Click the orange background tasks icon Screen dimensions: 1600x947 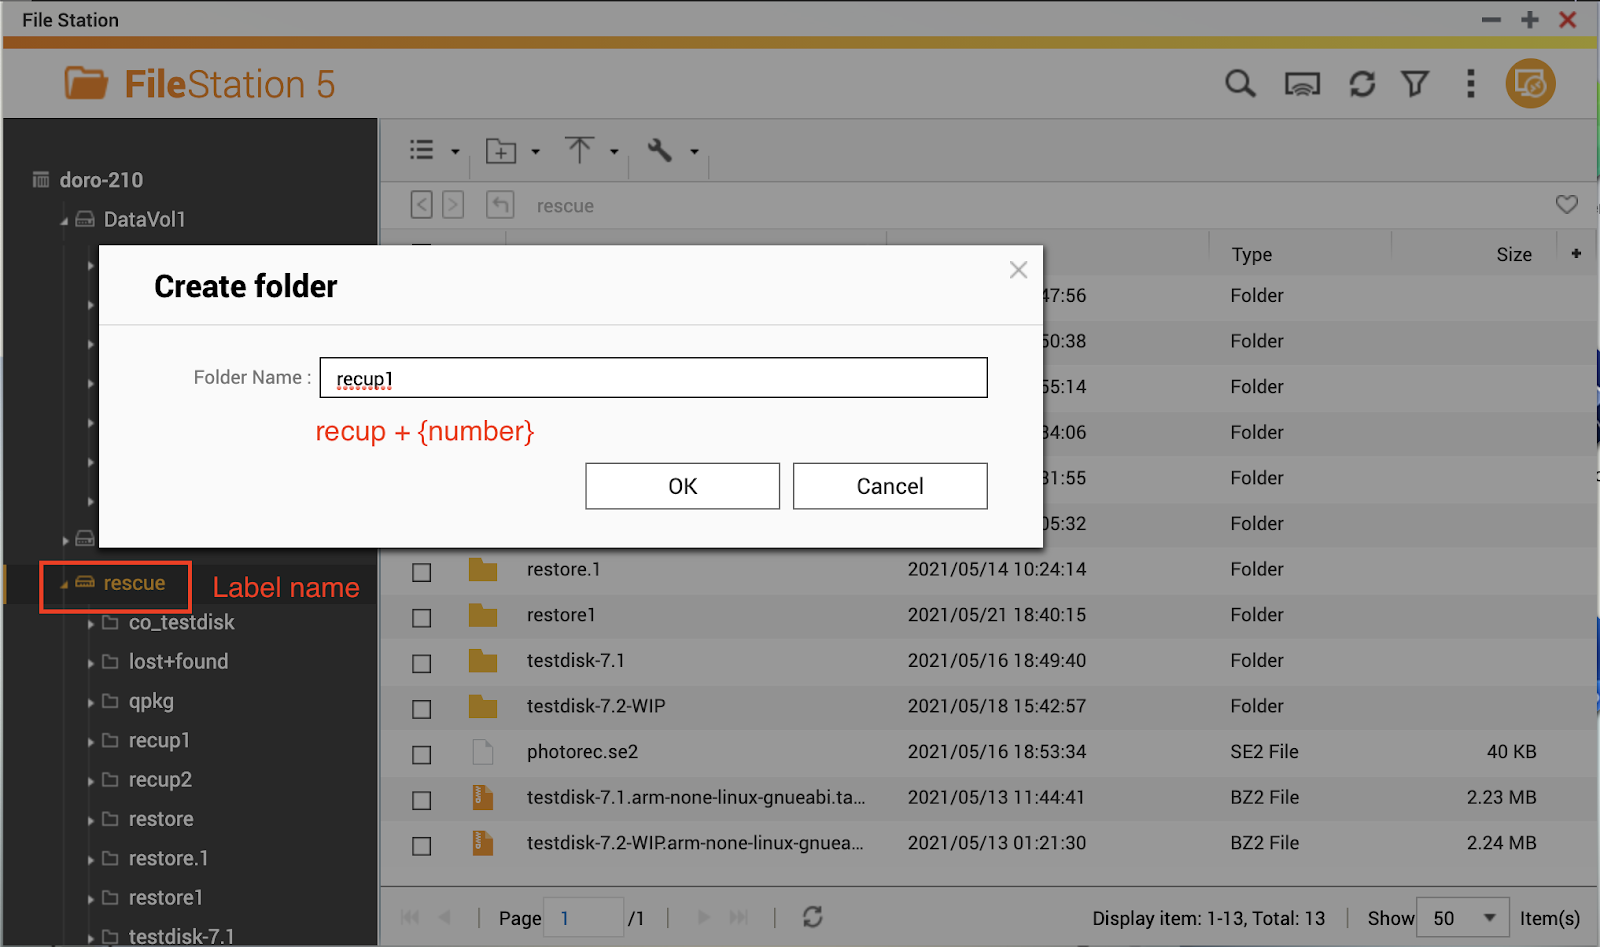[1530, 84]
